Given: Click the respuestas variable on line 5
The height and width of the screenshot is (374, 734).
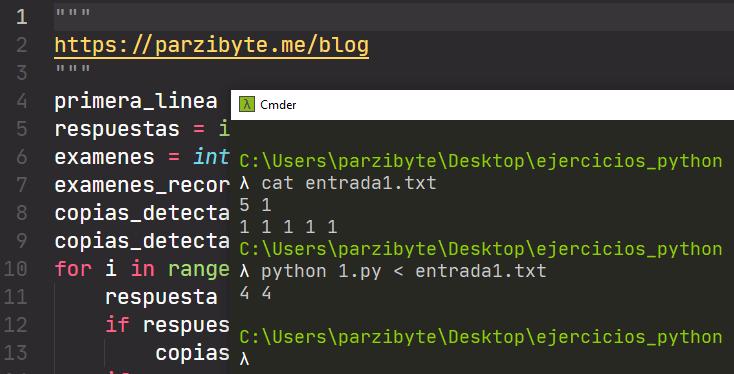Looking at the screenshot, I should tap(117, 130).
